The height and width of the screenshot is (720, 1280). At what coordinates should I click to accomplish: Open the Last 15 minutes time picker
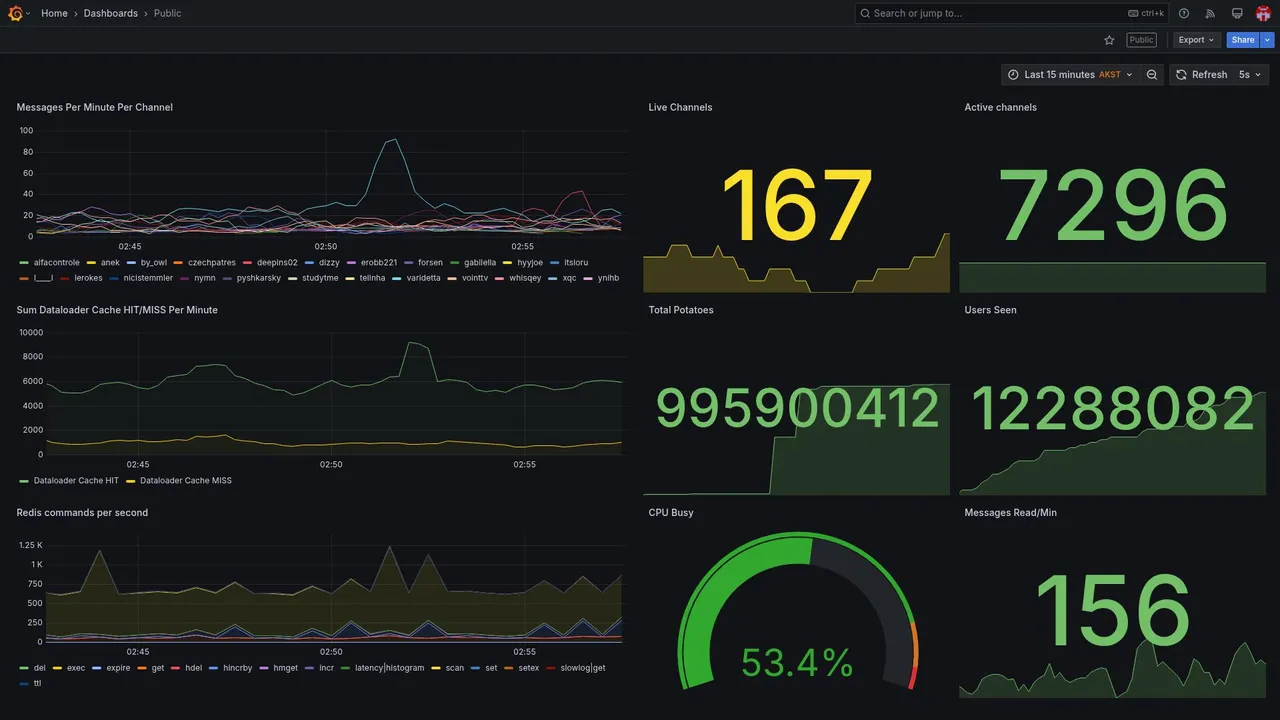pyautogui.click(x=1070, y=75)
